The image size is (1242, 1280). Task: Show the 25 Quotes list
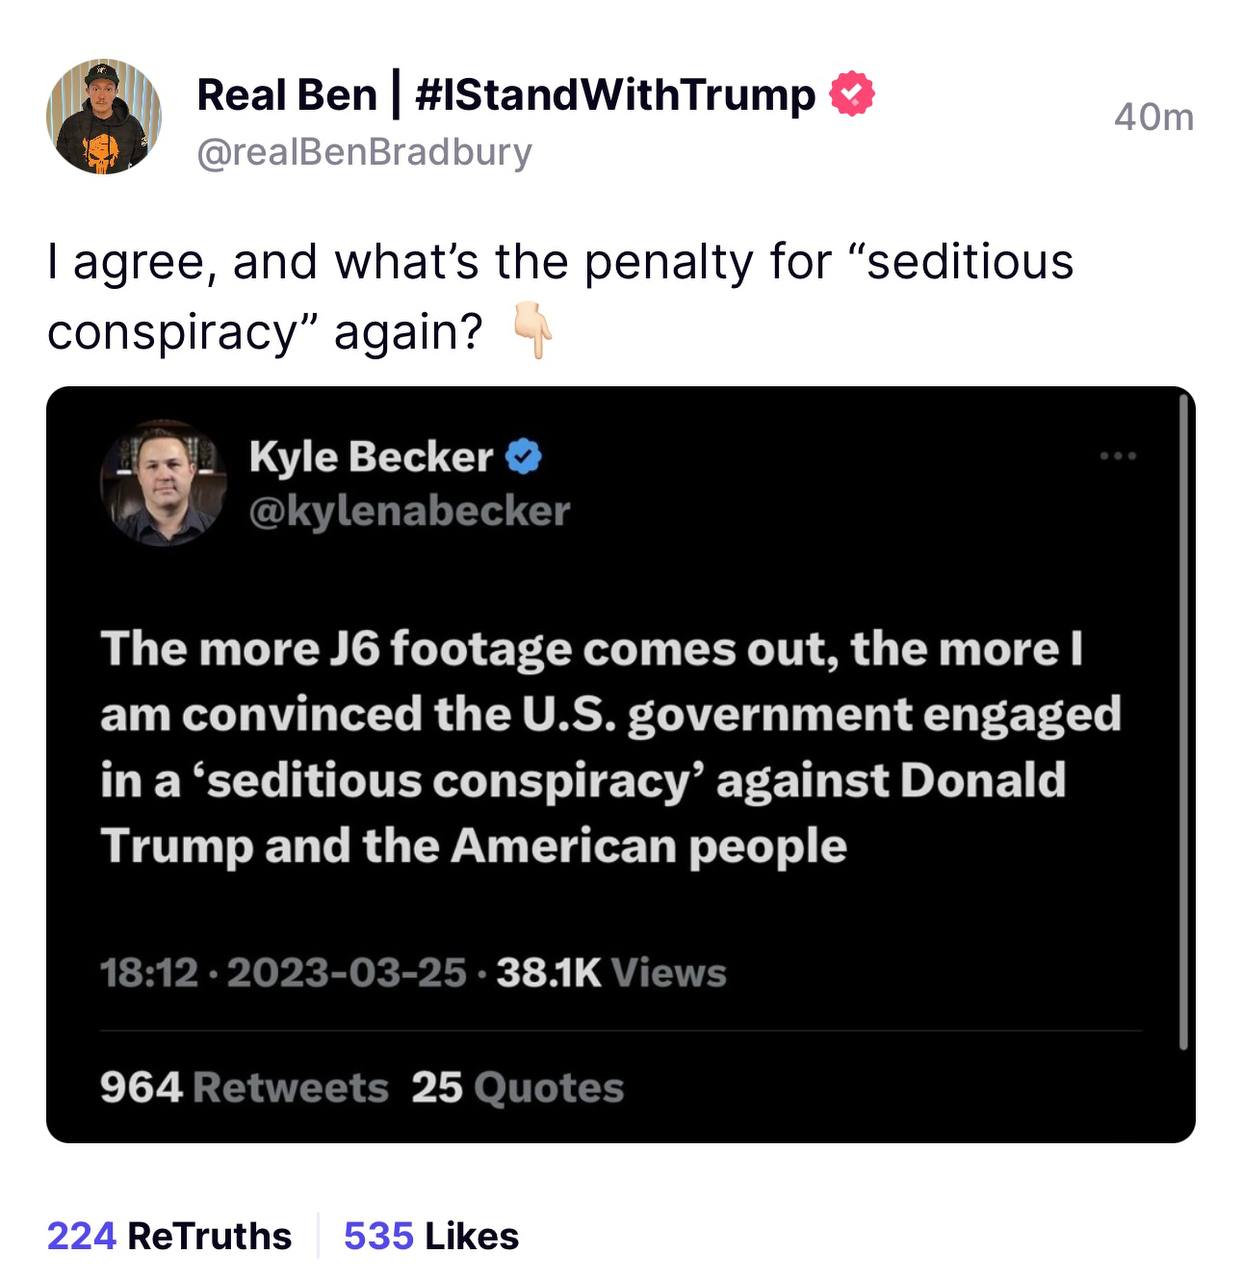pos(517,1087)
